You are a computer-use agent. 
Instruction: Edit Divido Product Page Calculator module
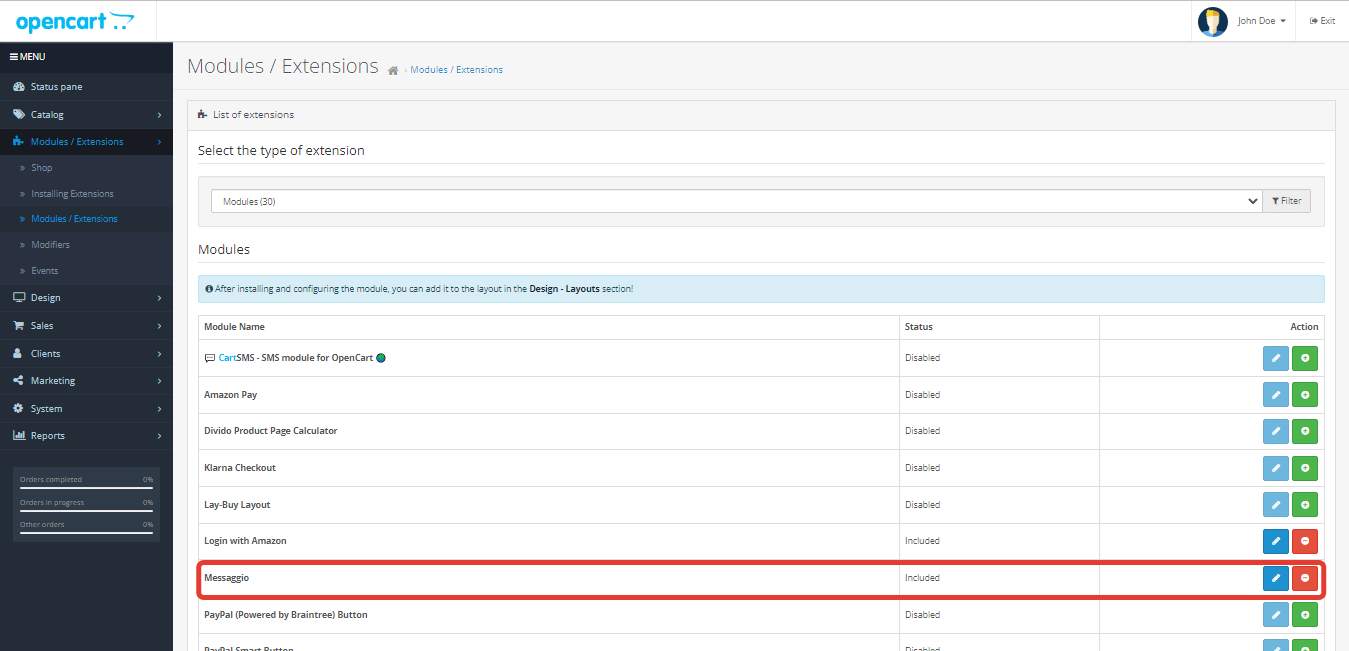click(1276, 432)
